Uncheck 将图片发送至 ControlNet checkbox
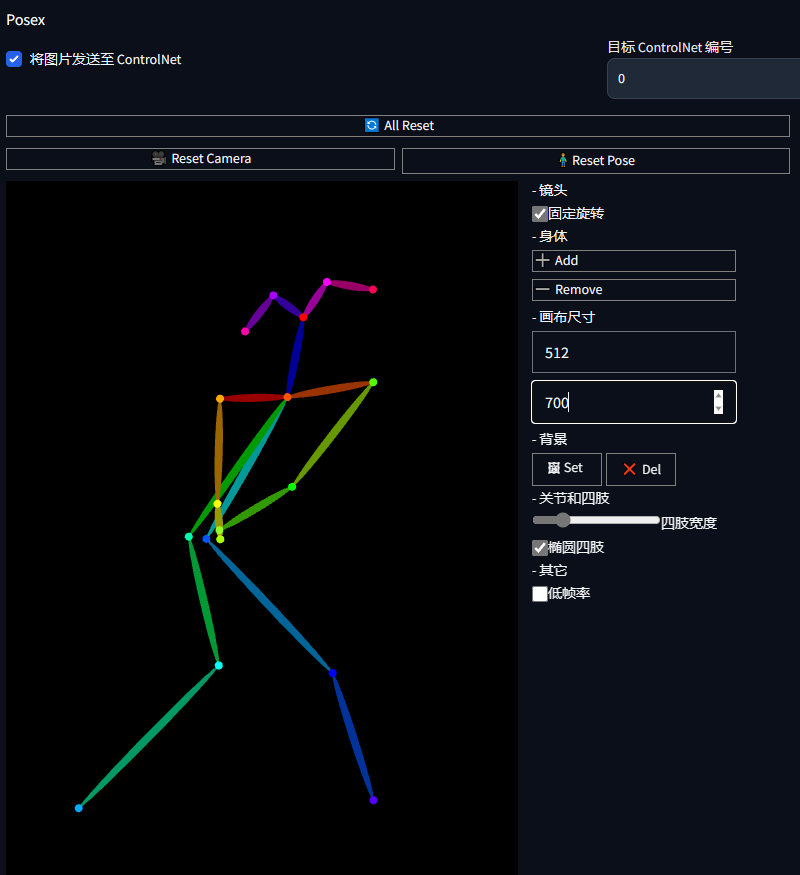 point(14,59)
